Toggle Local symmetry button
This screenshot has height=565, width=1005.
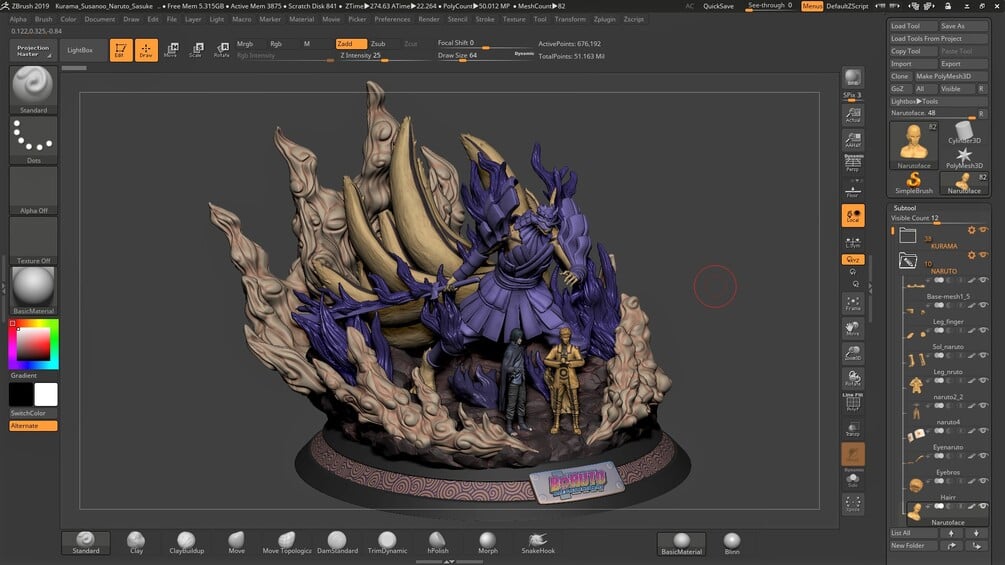point(853,216)
